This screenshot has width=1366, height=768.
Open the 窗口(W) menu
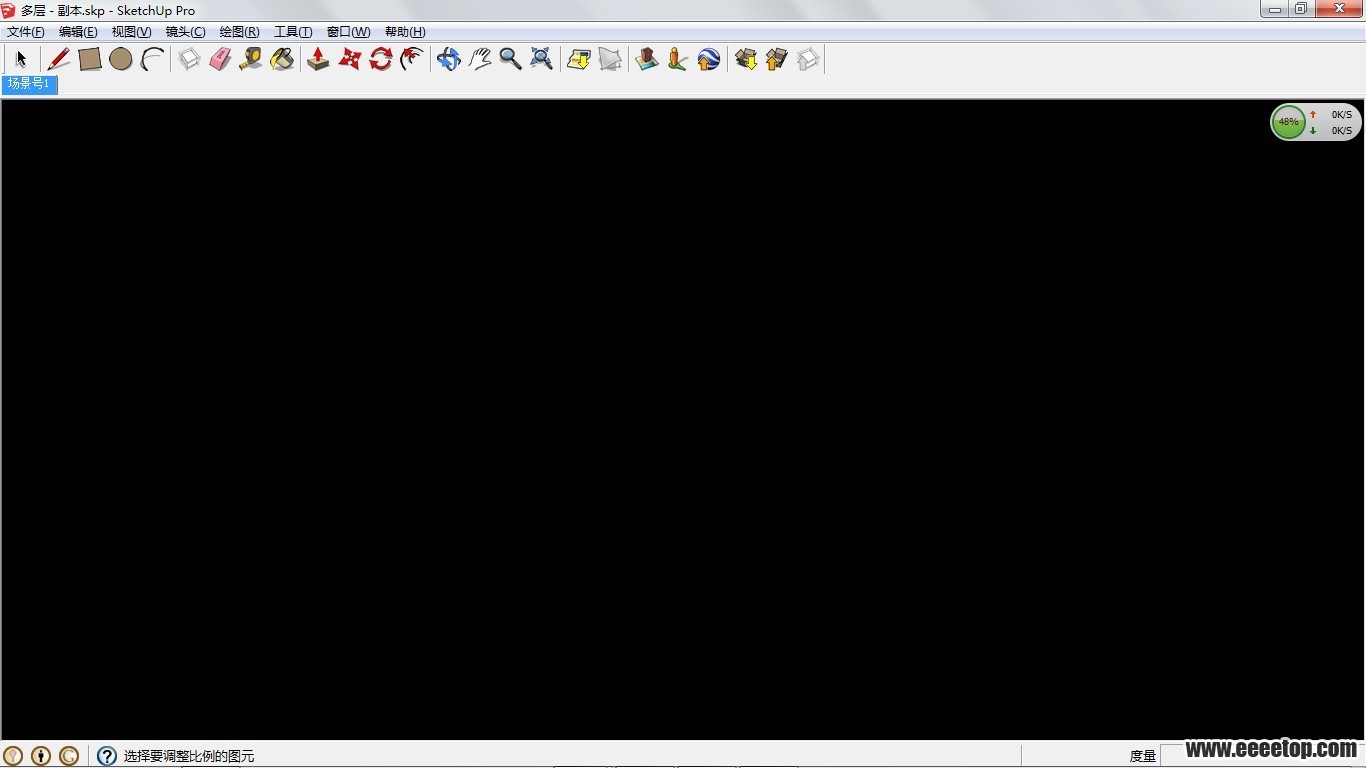click(x=348, y=32)
